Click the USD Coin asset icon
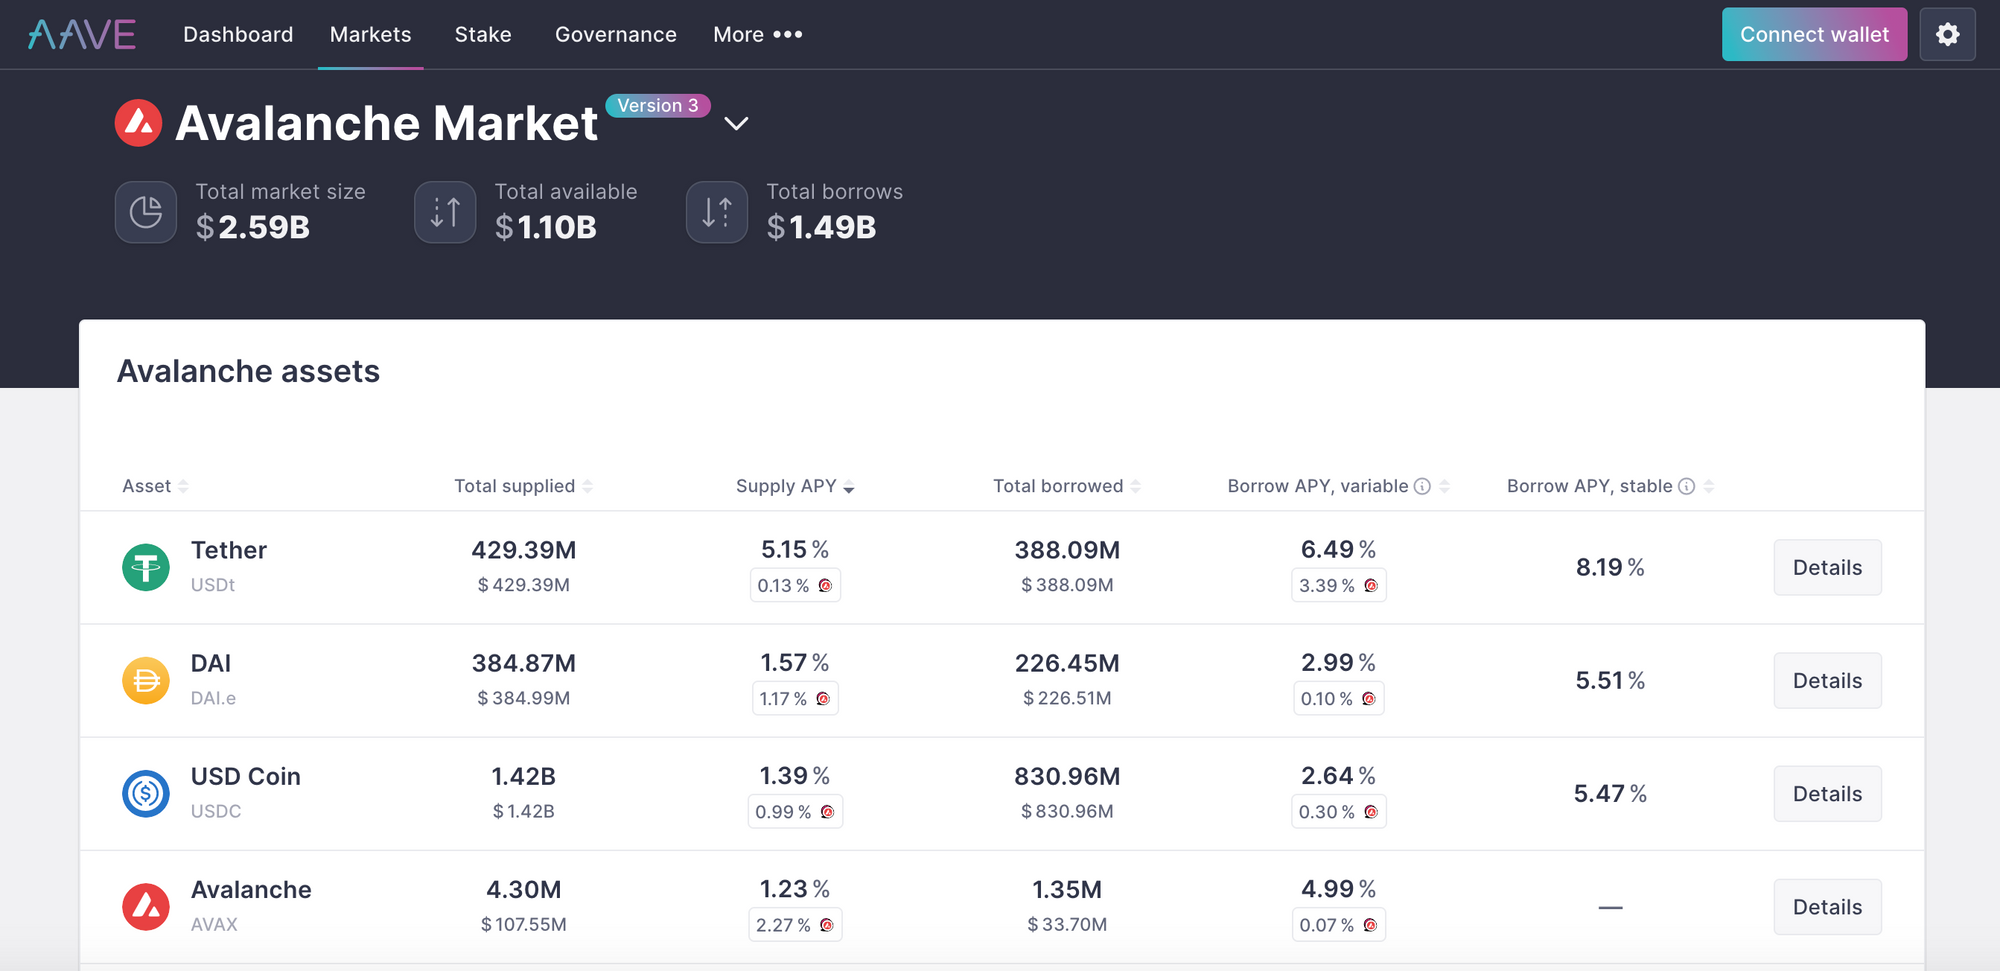This screenshot has height=971, width=2000. [146, 793]
